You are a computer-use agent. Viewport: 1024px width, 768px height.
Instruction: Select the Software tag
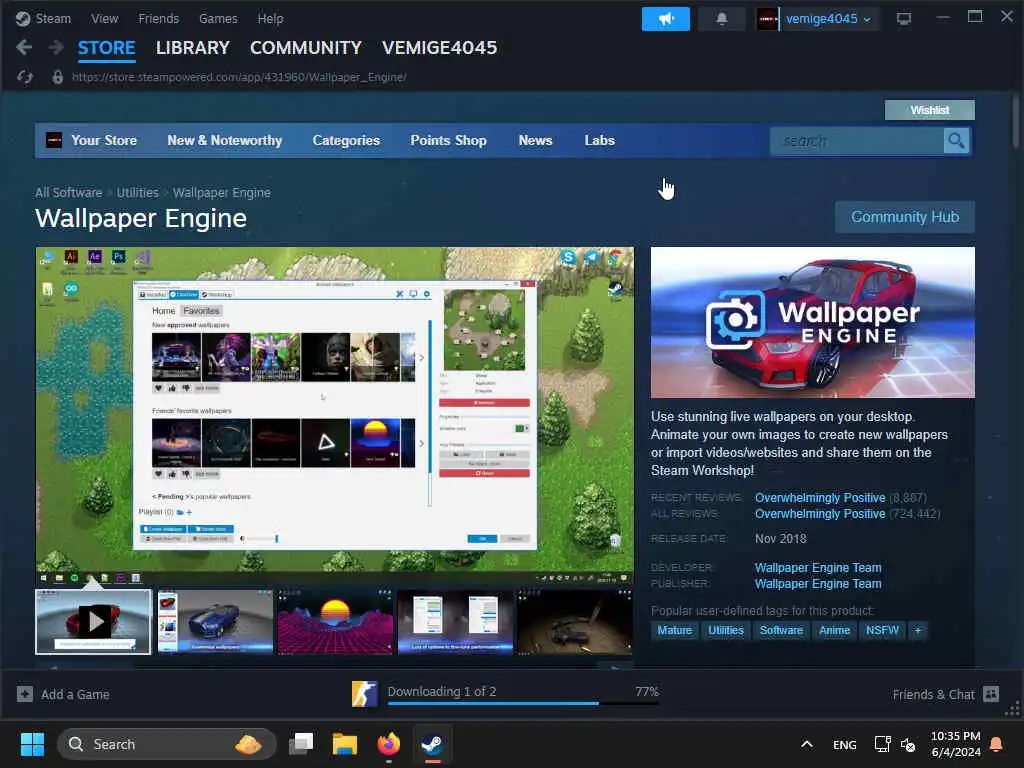click(781, 630)
